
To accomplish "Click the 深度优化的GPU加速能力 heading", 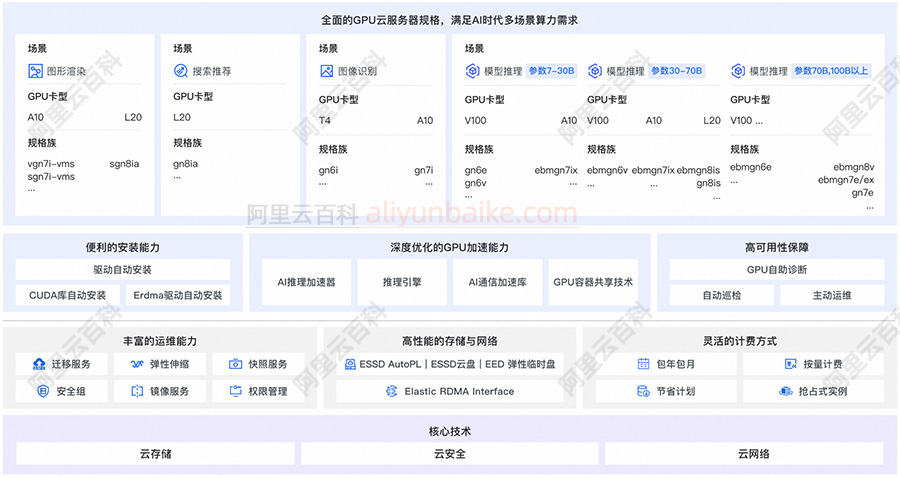I will 449,247.
